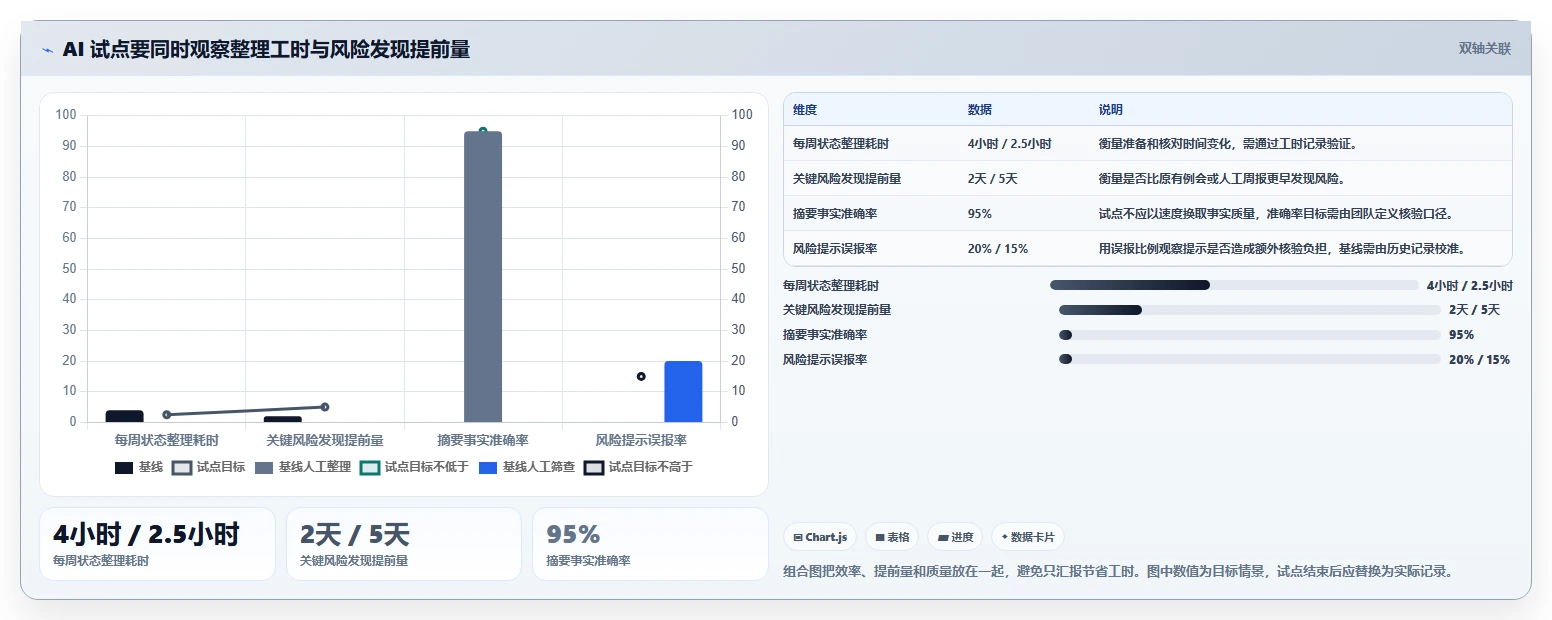
Task: Click the 摘要事实准确率 progress bar
Action: (x=1249, y=335)
